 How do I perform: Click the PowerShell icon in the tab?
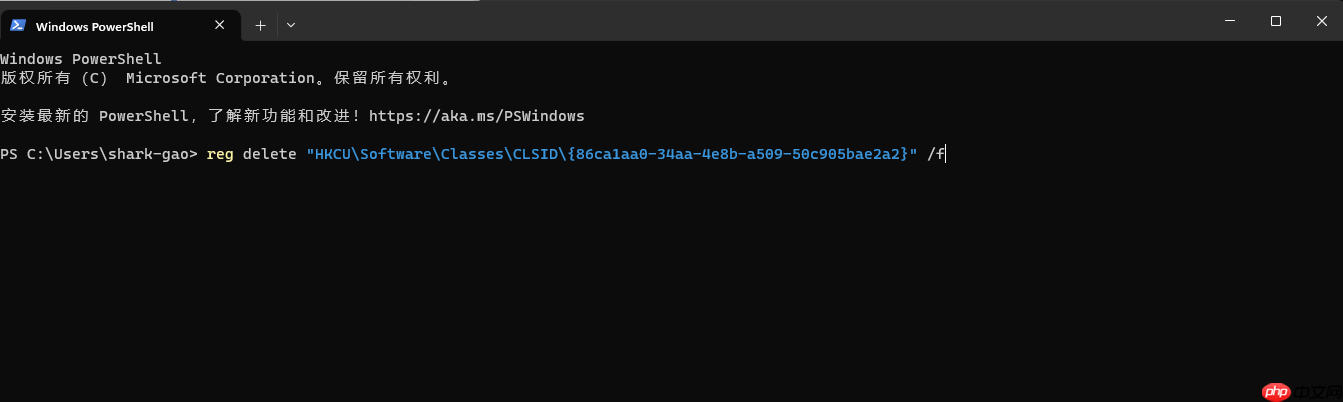[x=18, y=26]
